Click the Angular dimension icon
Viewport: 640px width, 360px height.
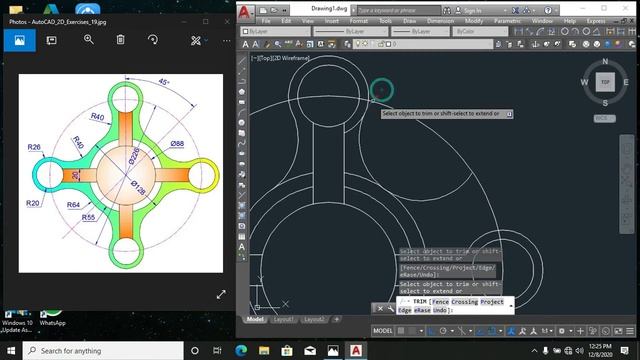[x=596, y=31]
